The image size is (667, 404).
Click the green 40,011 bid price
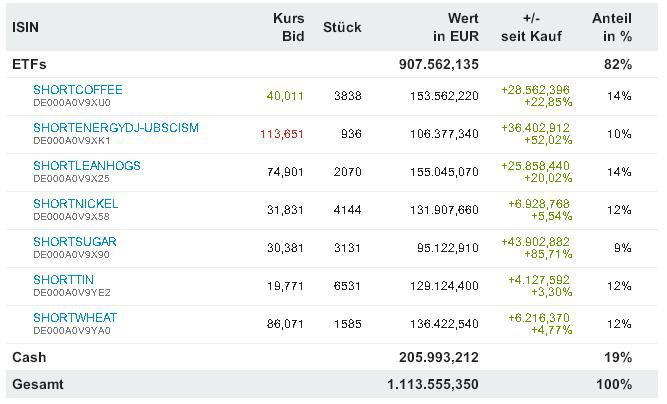click(x=284, y=96)
